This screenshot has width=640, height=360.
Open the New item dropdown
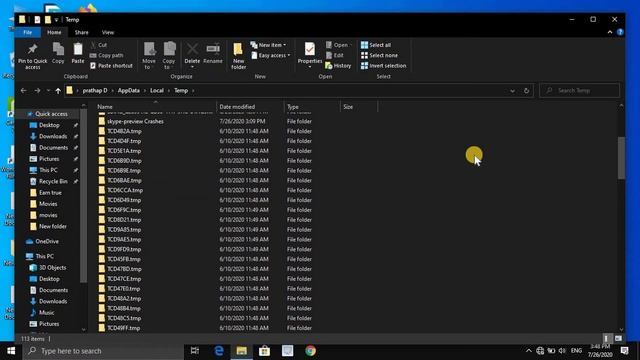[x=268, y=45]
